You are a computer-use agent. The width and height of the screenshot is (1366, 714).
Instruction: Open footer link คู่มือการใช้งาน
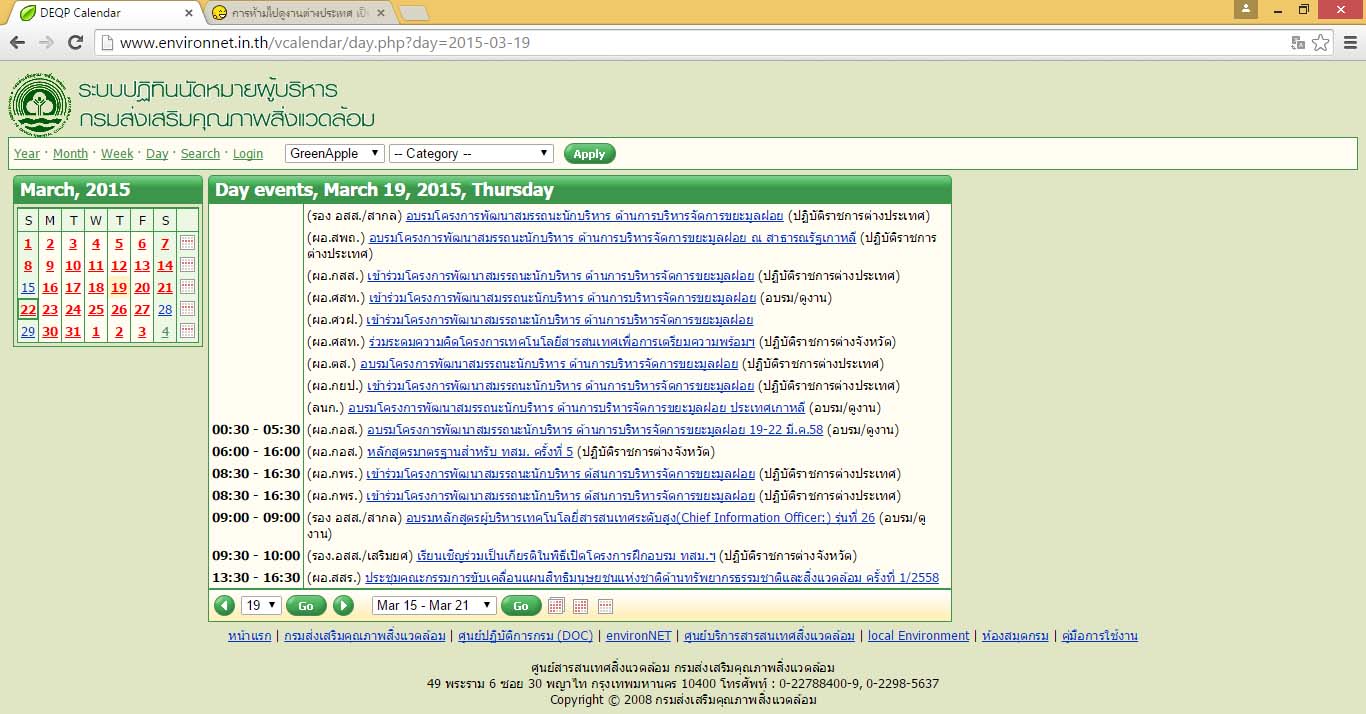(x=1100, y=636)
